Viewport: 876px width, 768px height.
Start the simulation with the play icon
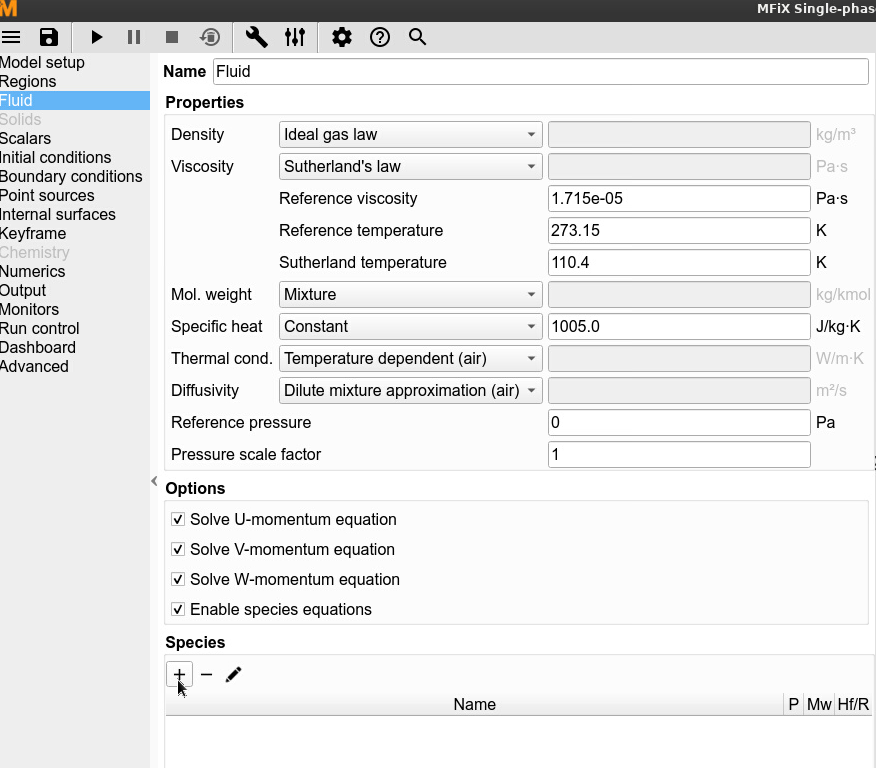[x=97, y=37]
